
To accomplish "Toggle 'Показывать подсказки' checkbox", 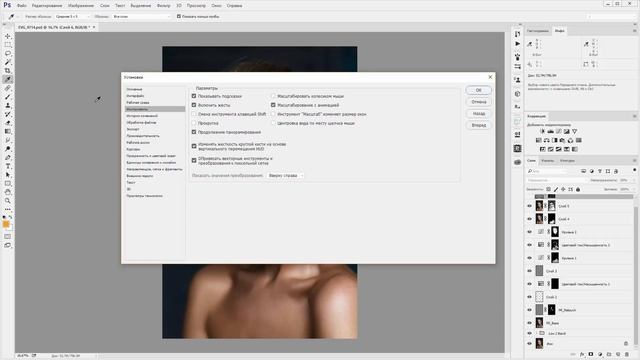I will (x=194, y=96).
